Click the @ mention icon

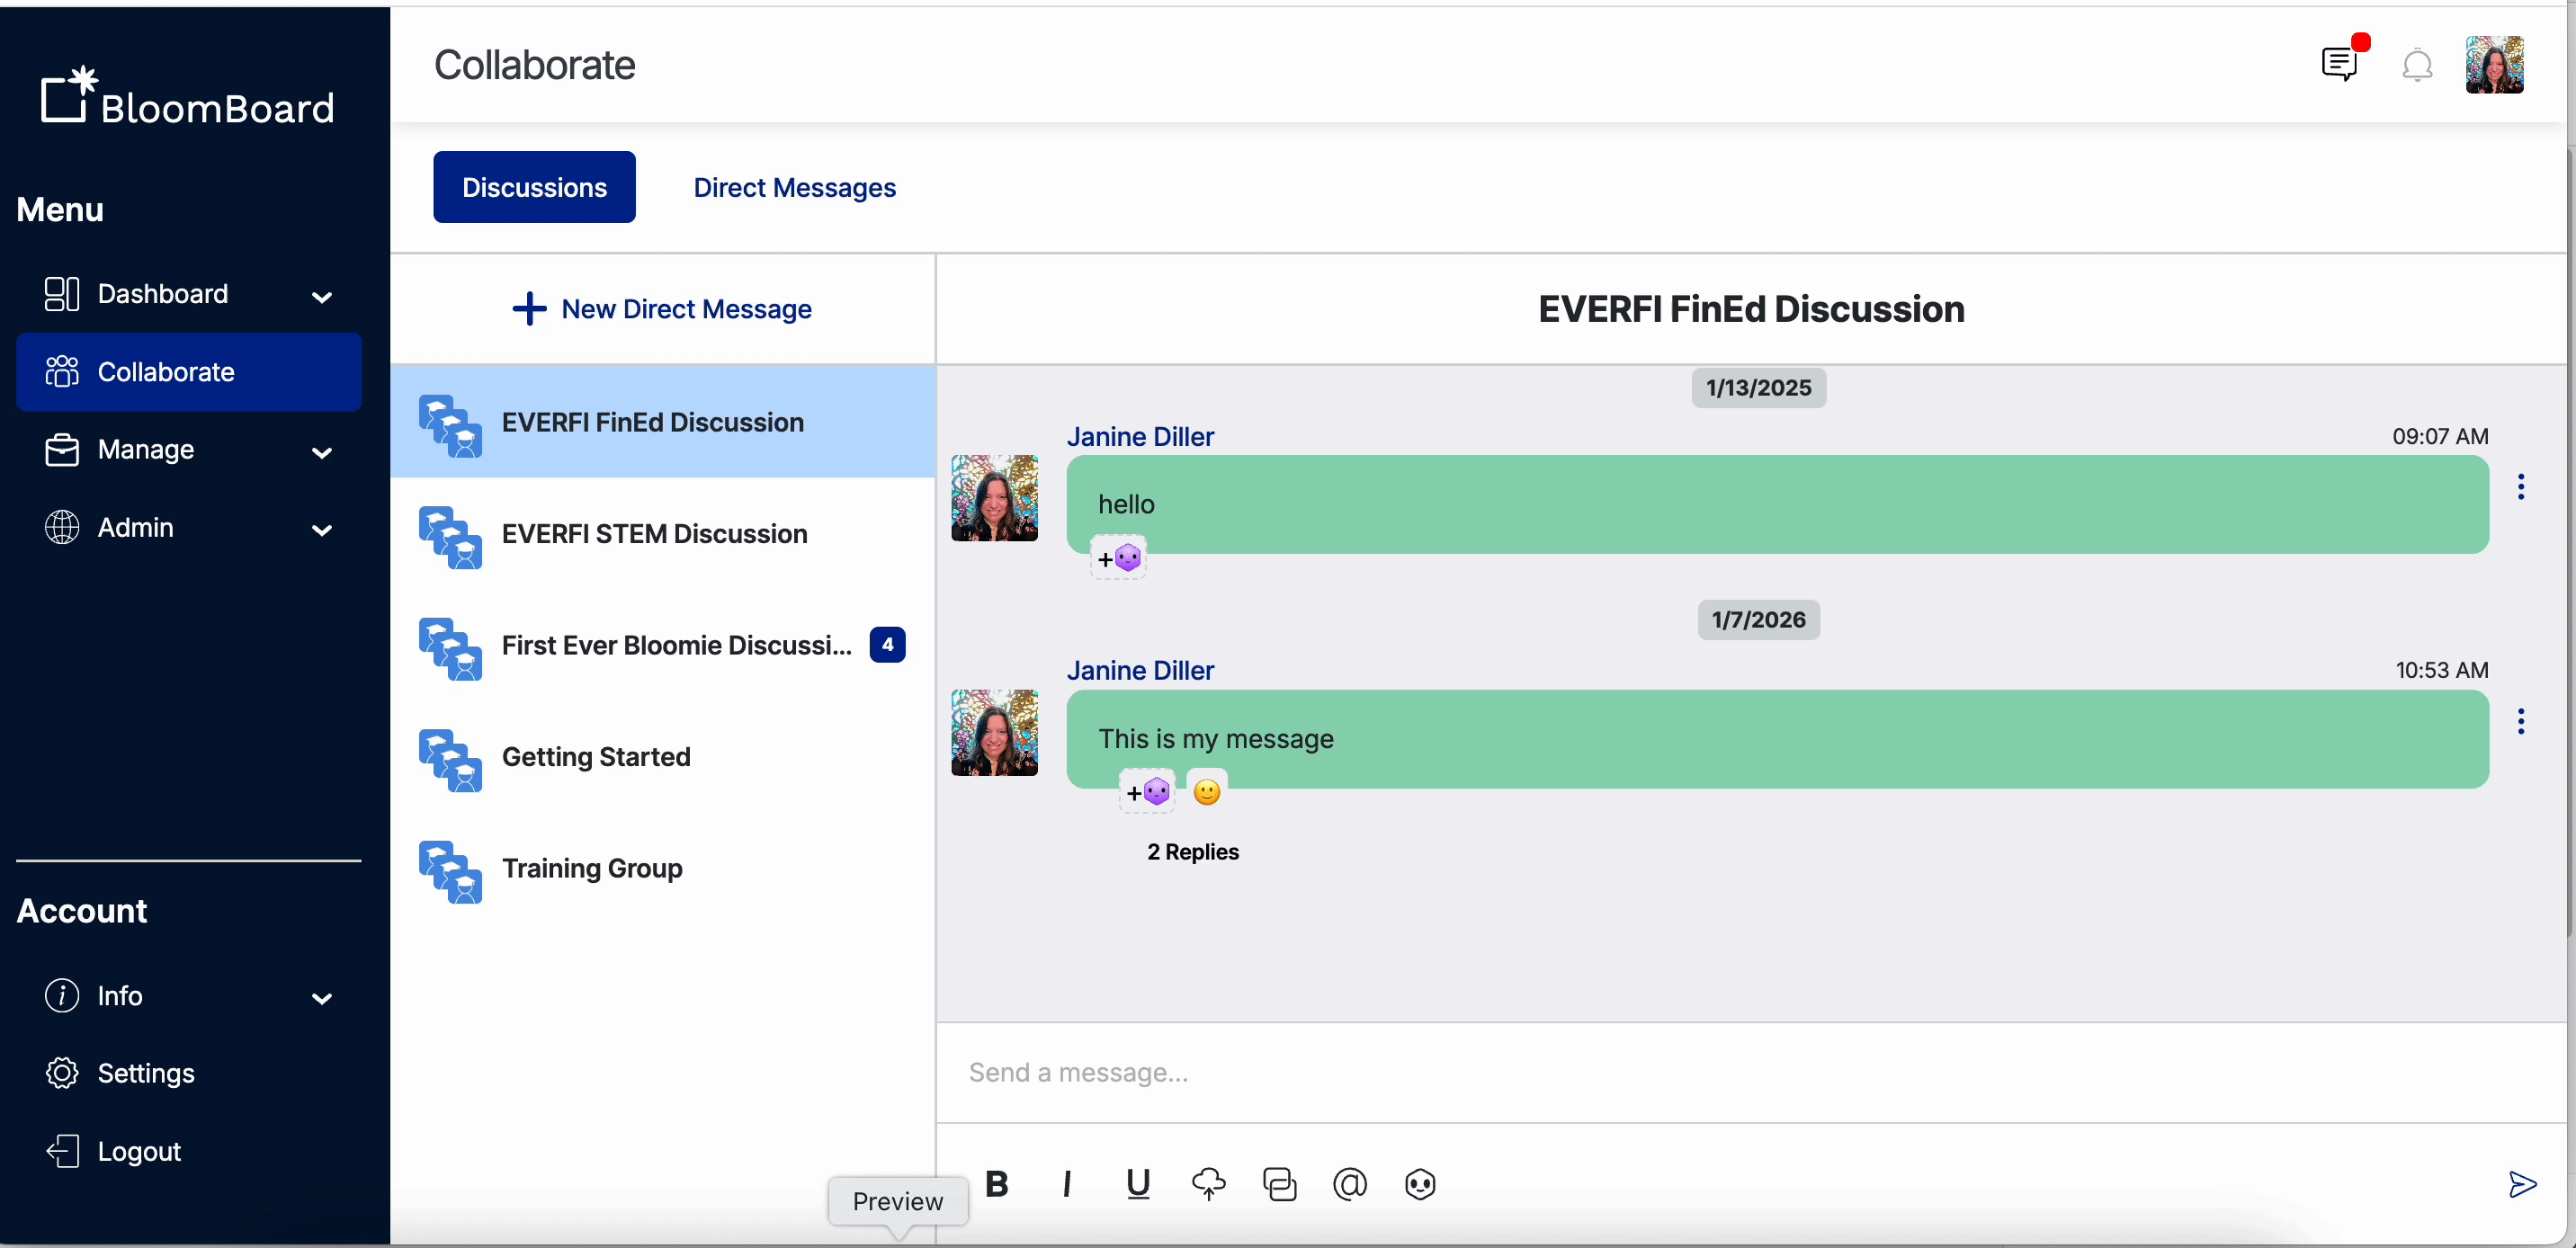(1349, 1184)
